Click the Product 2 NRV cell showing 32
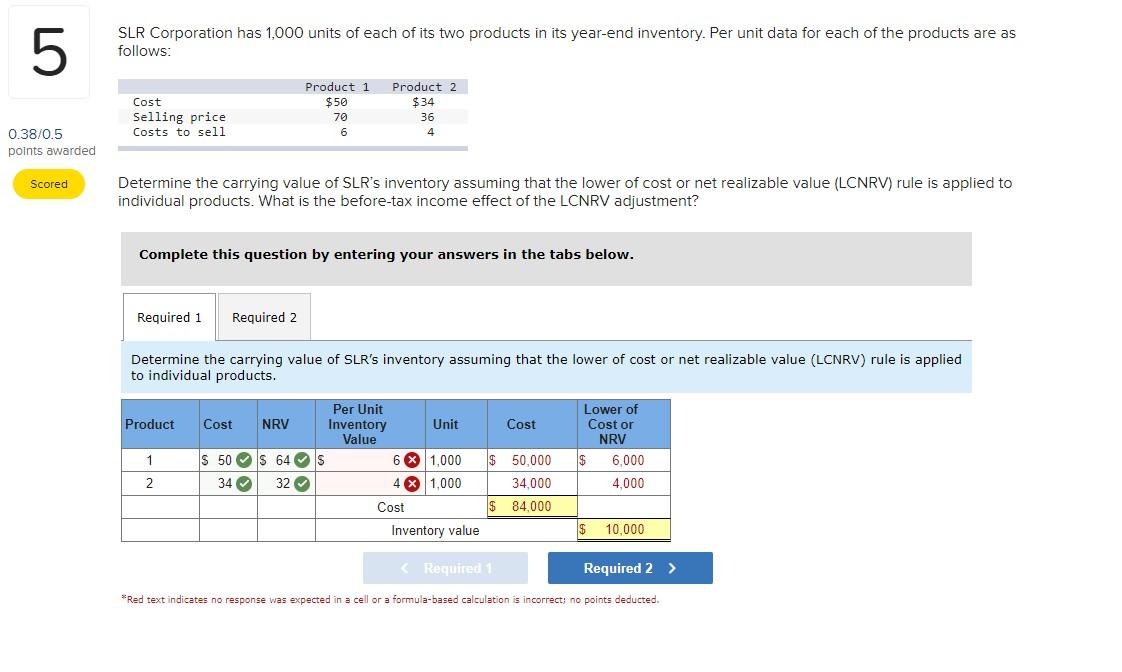The width and height of the screenshot is (1122, 672). point(286,484)
